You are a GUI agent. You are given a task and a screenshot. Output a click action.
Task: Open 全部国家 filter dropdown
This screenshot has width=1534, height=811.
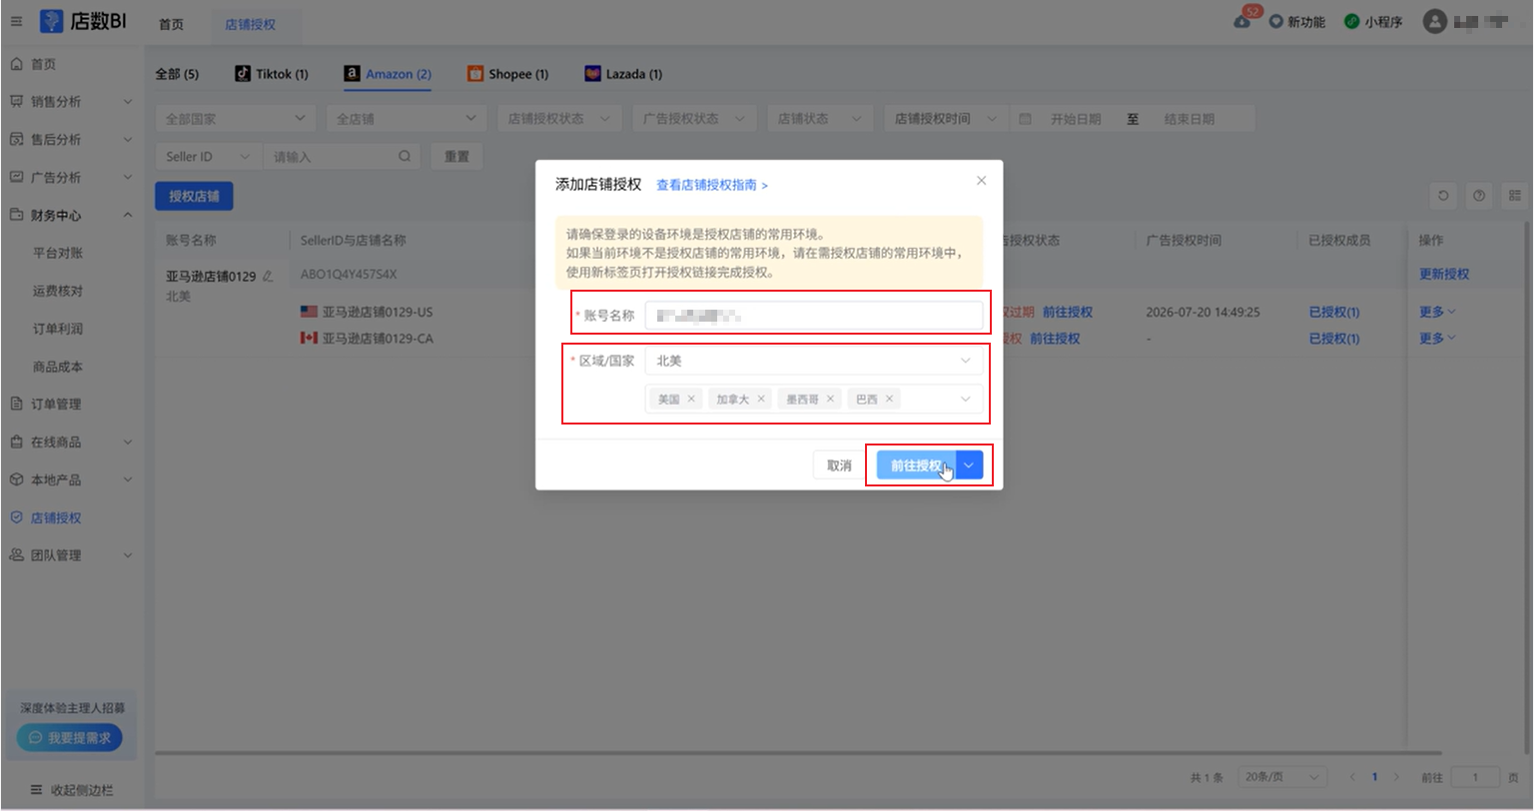(235, 119)
